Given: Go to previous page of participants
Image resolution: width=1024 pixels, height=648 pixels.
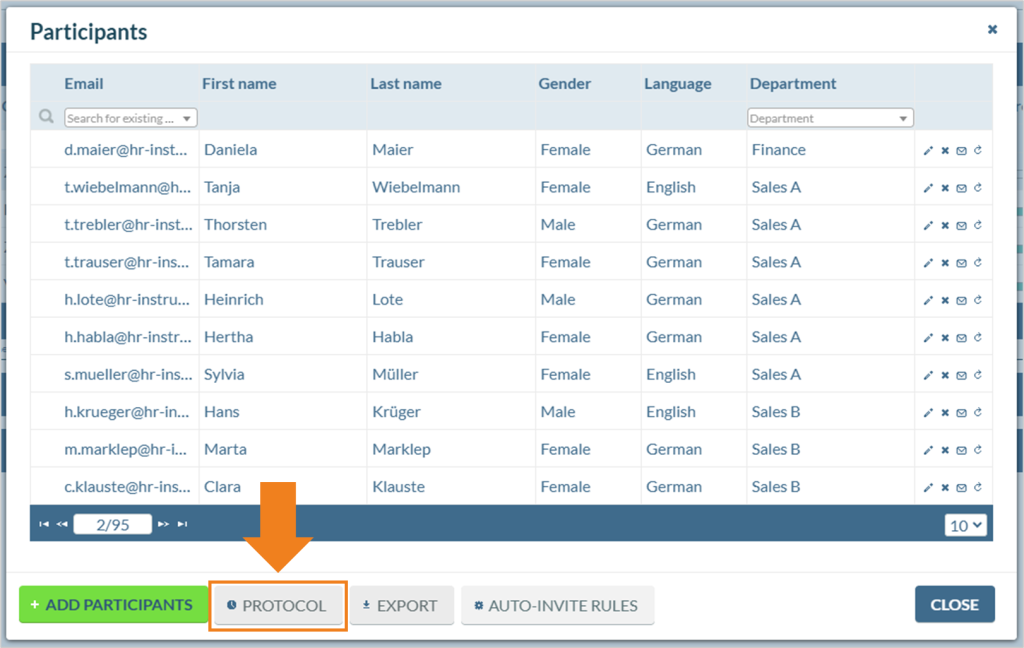Looking at the screenshot, I should click(62, 524).
